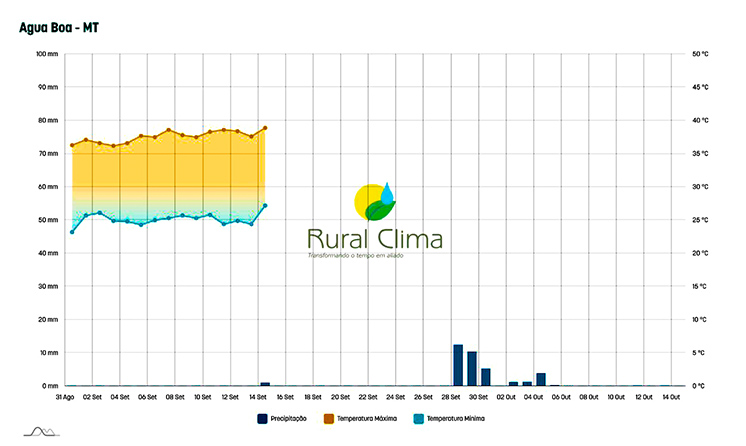746x446 pixels.
Task: Click the Rural Clima watermark text
Action: (x=375, y=240)
